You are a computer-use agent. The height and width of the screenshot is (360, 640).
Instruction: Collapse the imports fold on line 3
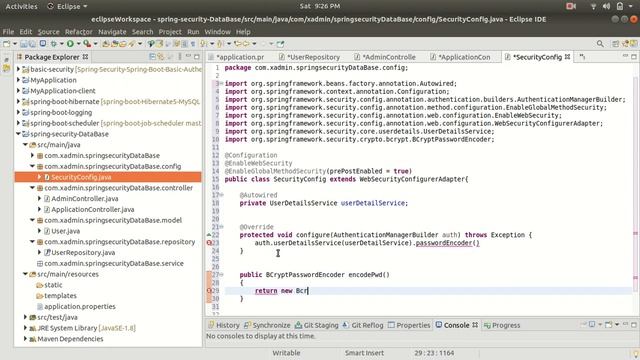coord(221,83)
